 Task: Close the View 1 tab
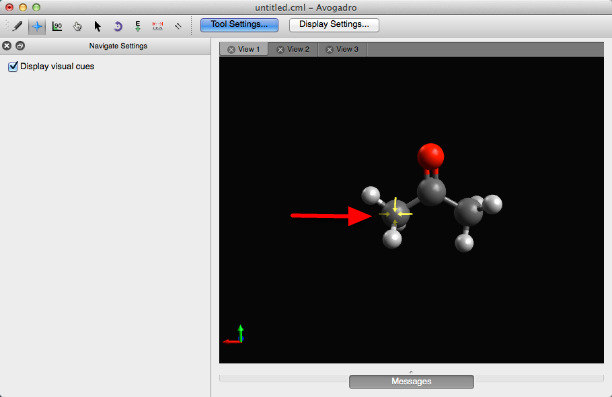coord(231,50)
